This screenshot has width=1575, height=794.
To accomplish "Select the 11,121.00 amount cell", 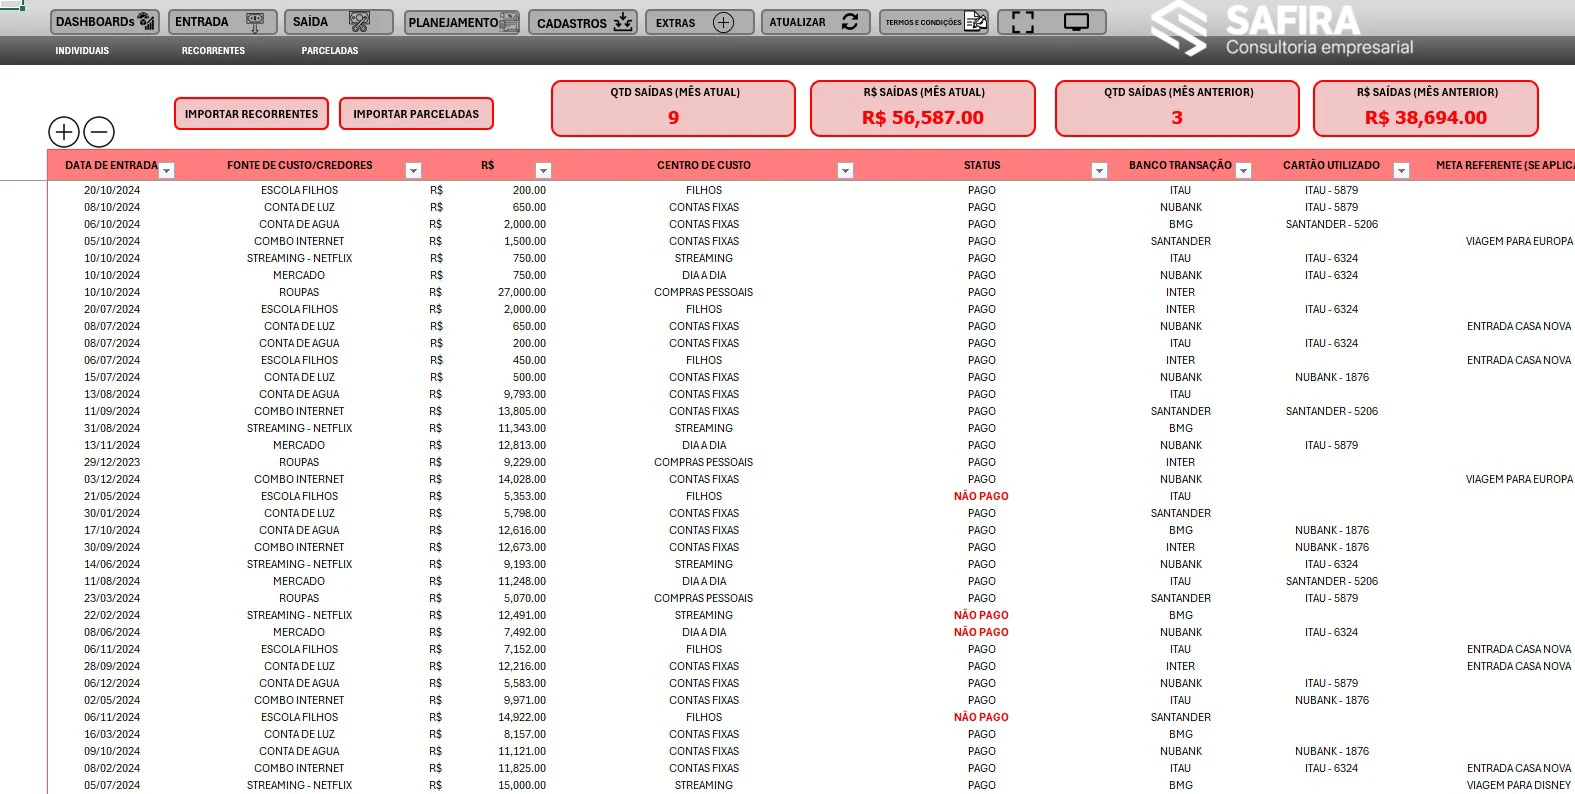I will click(522, 751).
